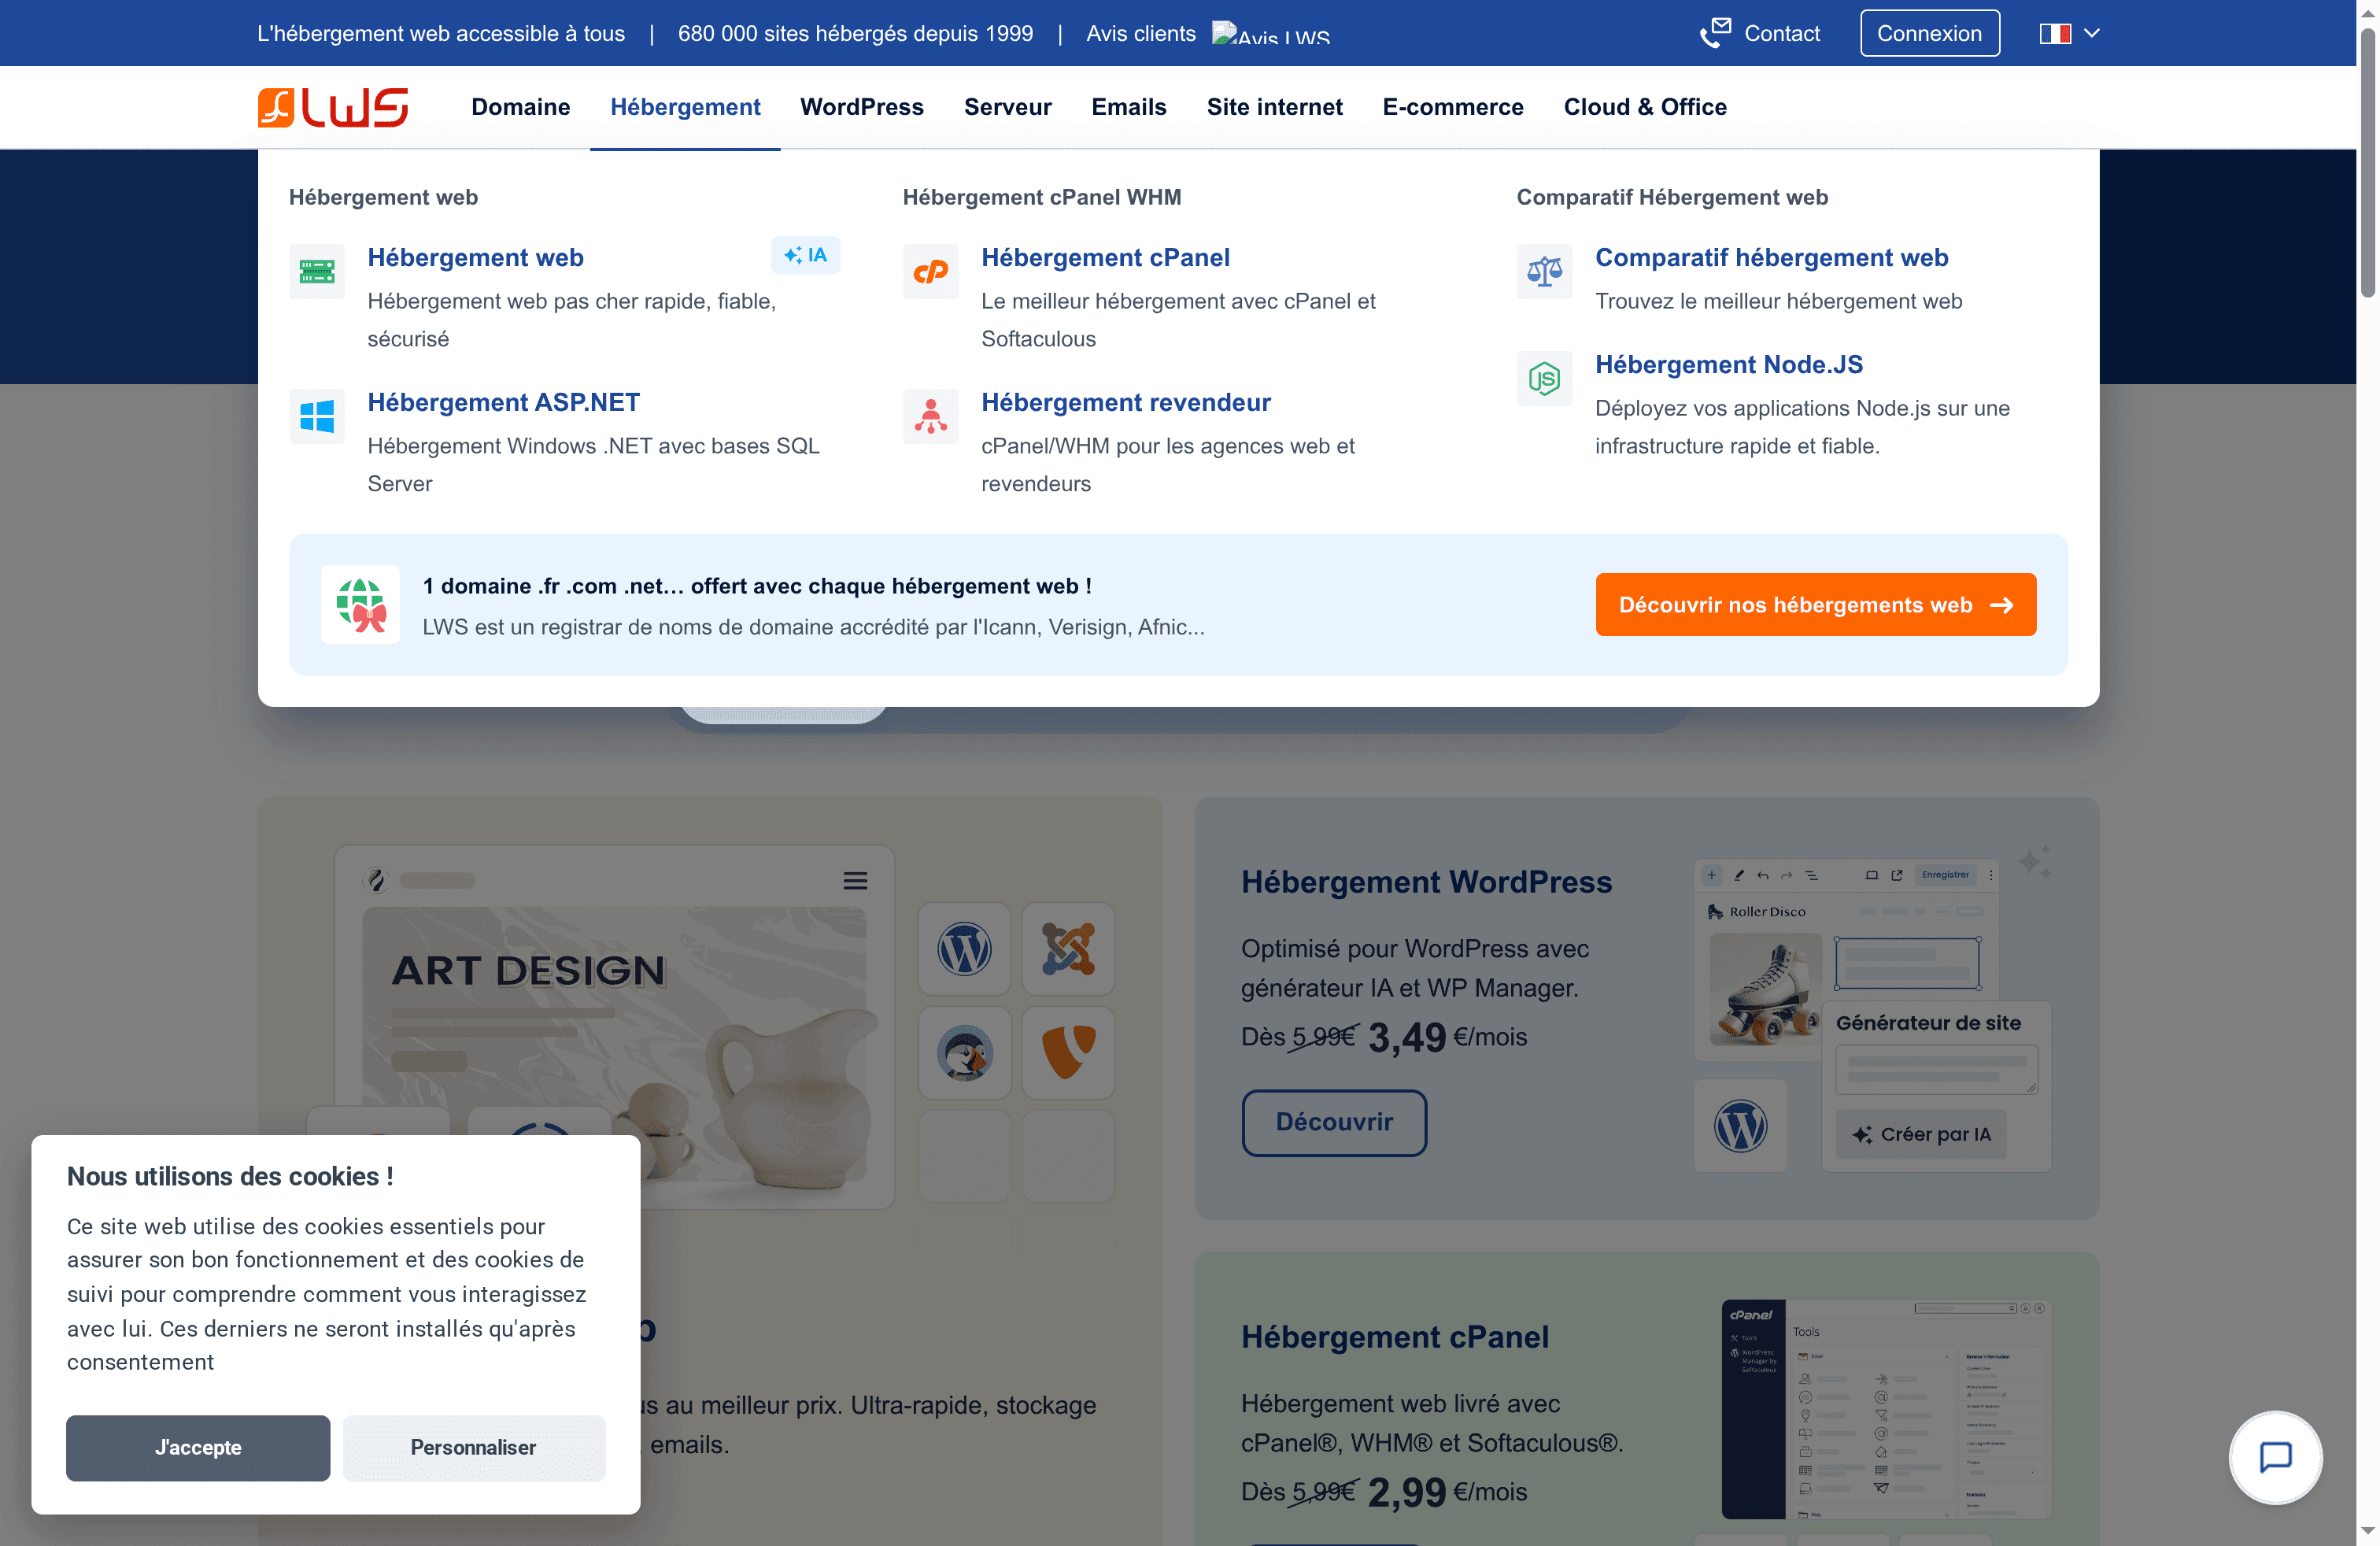Click Avis clients link
Viewport: 2380px width, 1546px height.
point(1141,33)
